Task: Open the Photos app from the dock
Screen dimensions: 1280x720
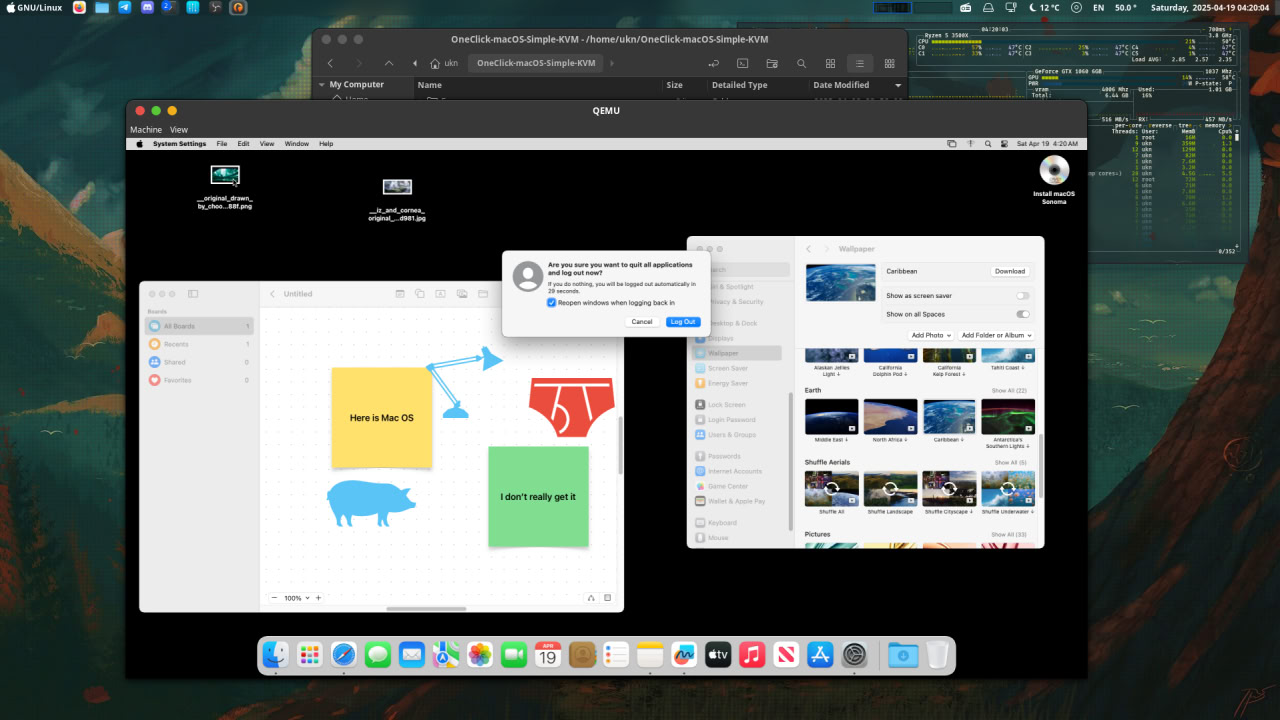Action: (480, 655)
